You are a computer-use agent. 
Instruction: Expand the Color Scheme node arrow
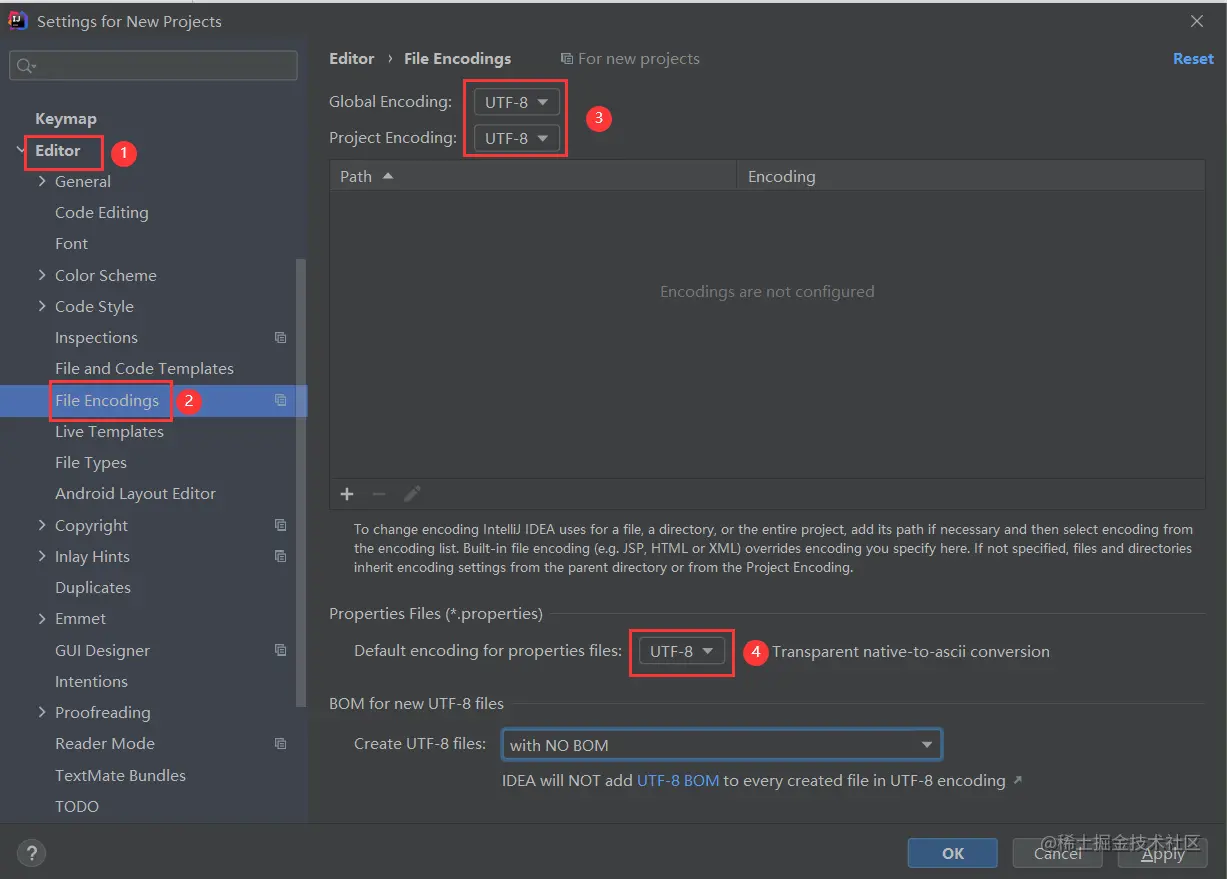tap(42, 275)
